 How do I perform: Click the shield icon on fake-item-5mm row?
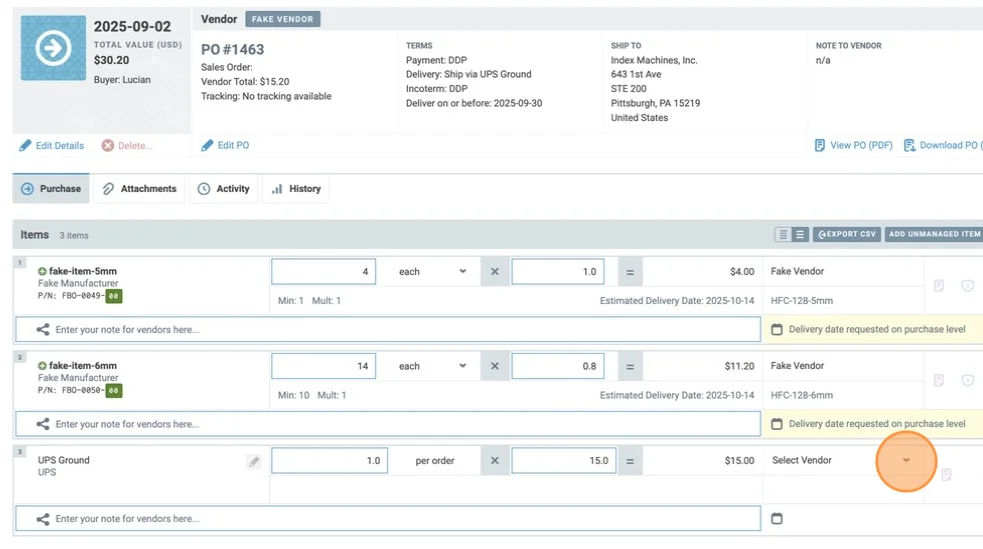pos(967,286)
